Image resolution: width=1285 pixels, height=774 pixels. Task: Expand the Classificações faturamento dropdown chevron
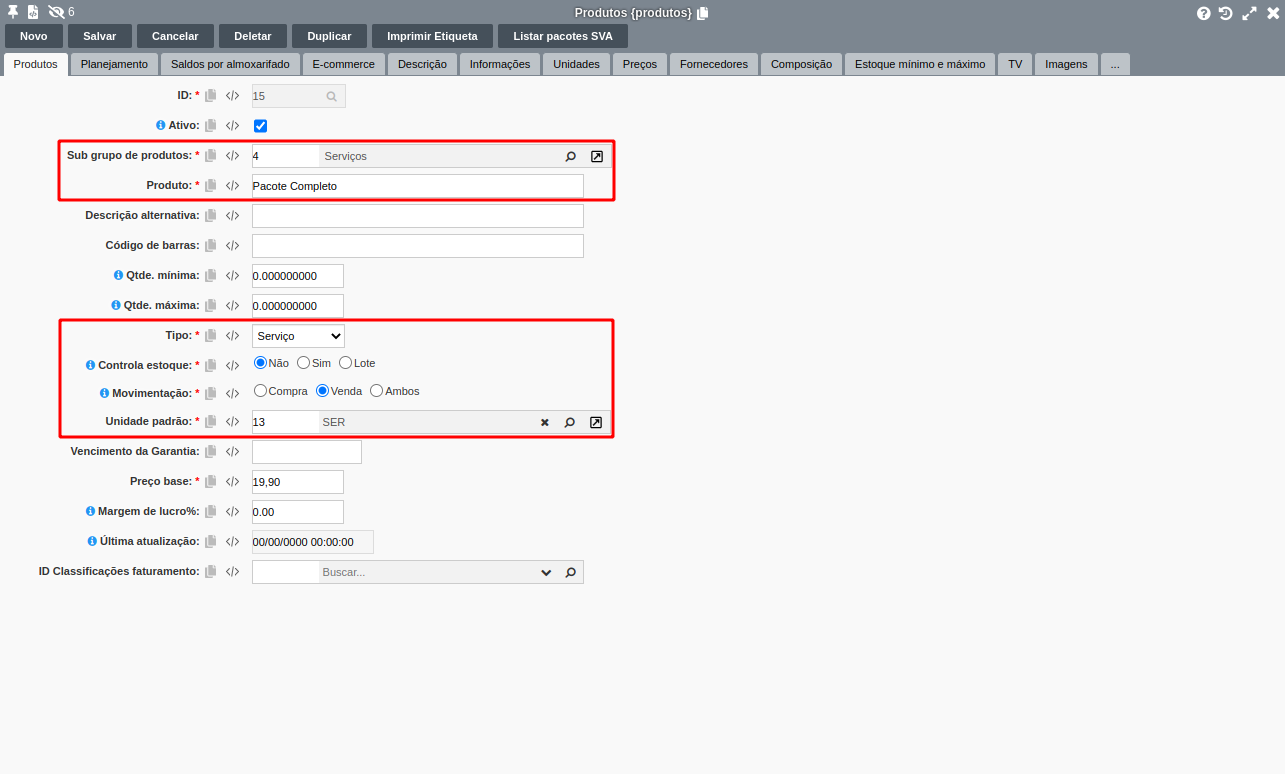pyautogui.click(x=546, y=572)
